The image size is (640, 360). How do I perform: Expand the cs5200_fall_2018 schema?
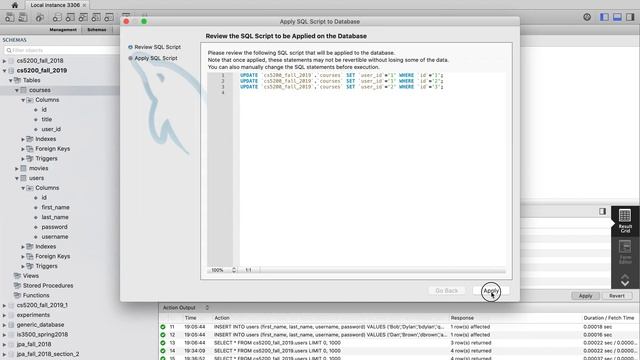click(x=4, y=61)
